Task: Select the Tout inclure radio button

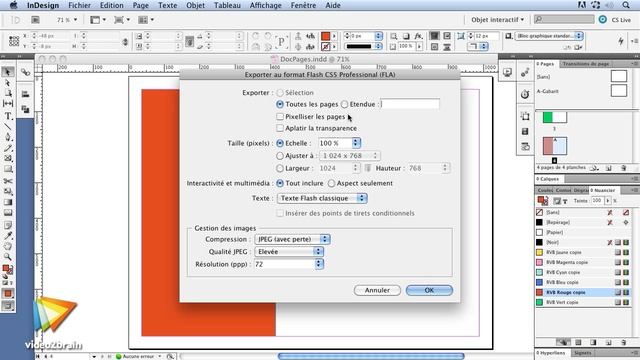Action: click(x=280, y=183)
